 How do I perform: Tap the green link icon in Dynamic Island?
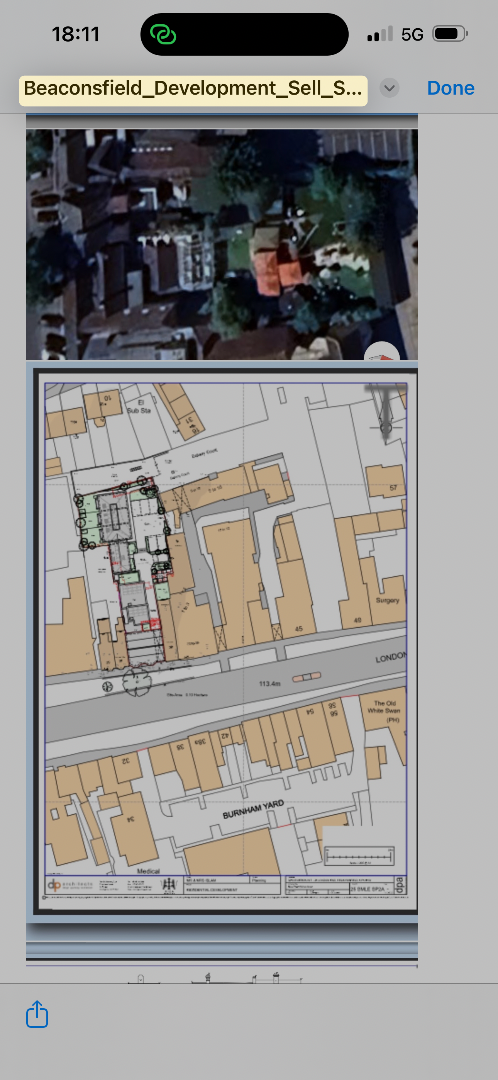point(164,34)
